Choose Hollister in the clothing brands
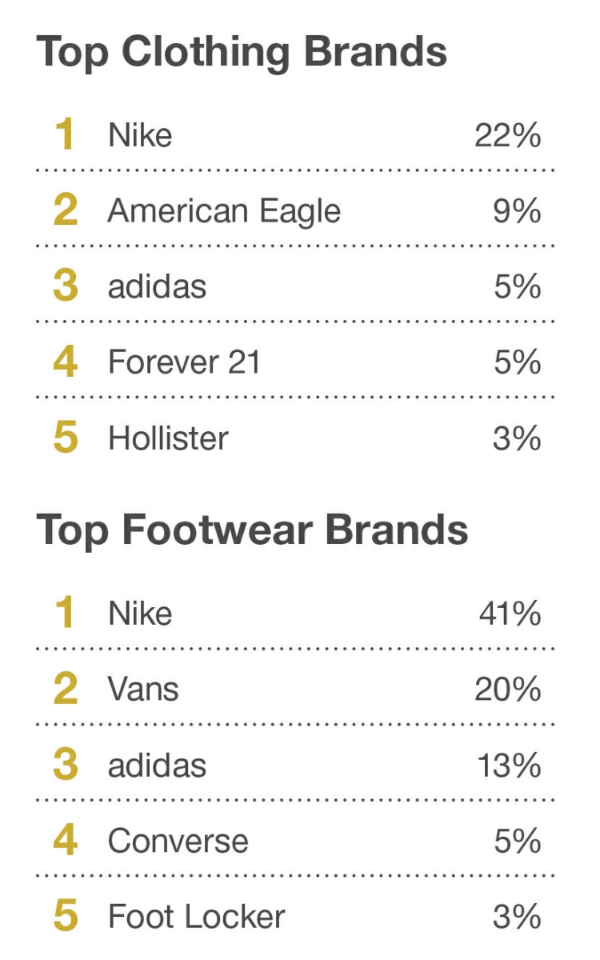 coord(168,438)
